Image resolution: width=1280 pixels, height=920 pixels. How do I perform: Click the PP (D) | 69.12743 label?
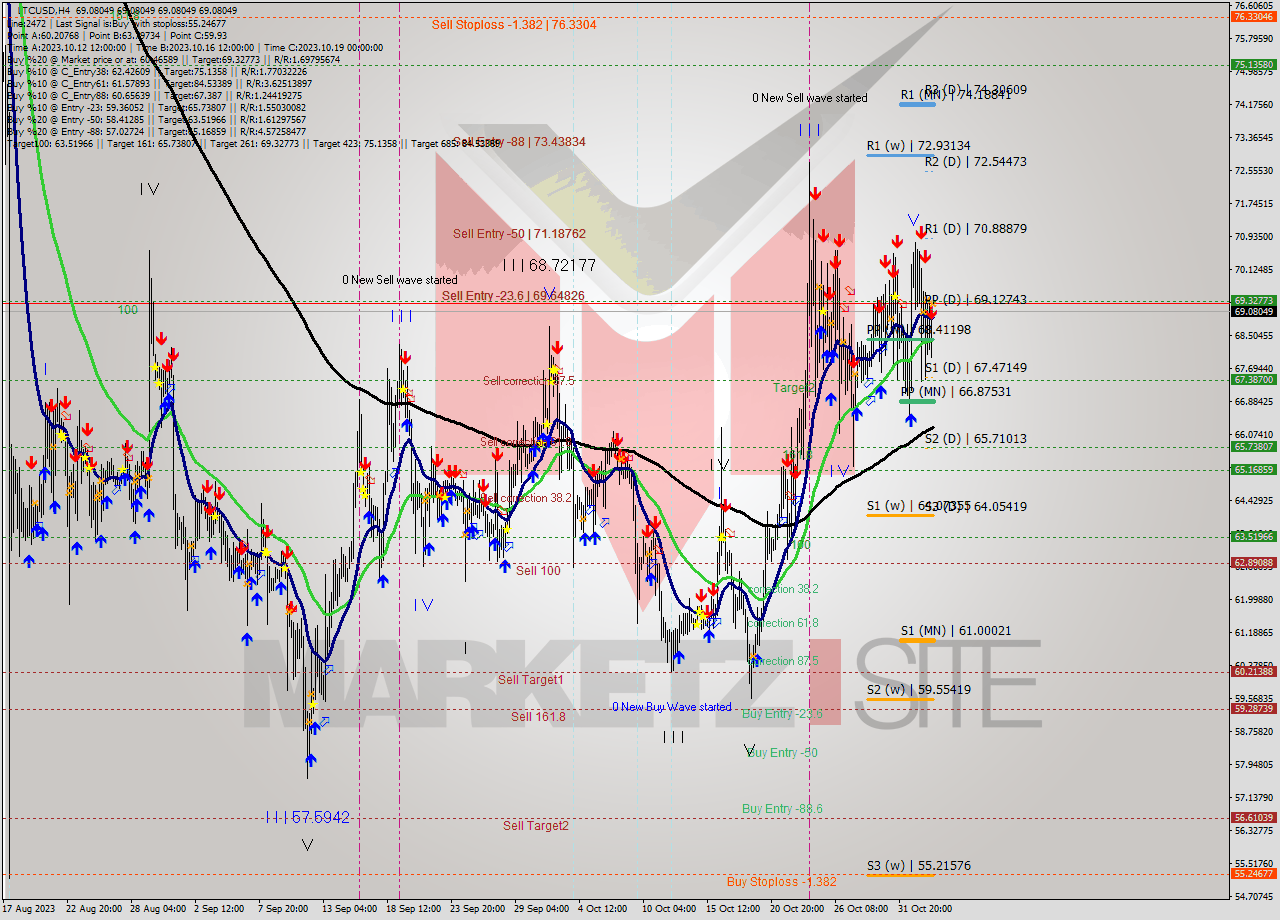click(976, 299)
